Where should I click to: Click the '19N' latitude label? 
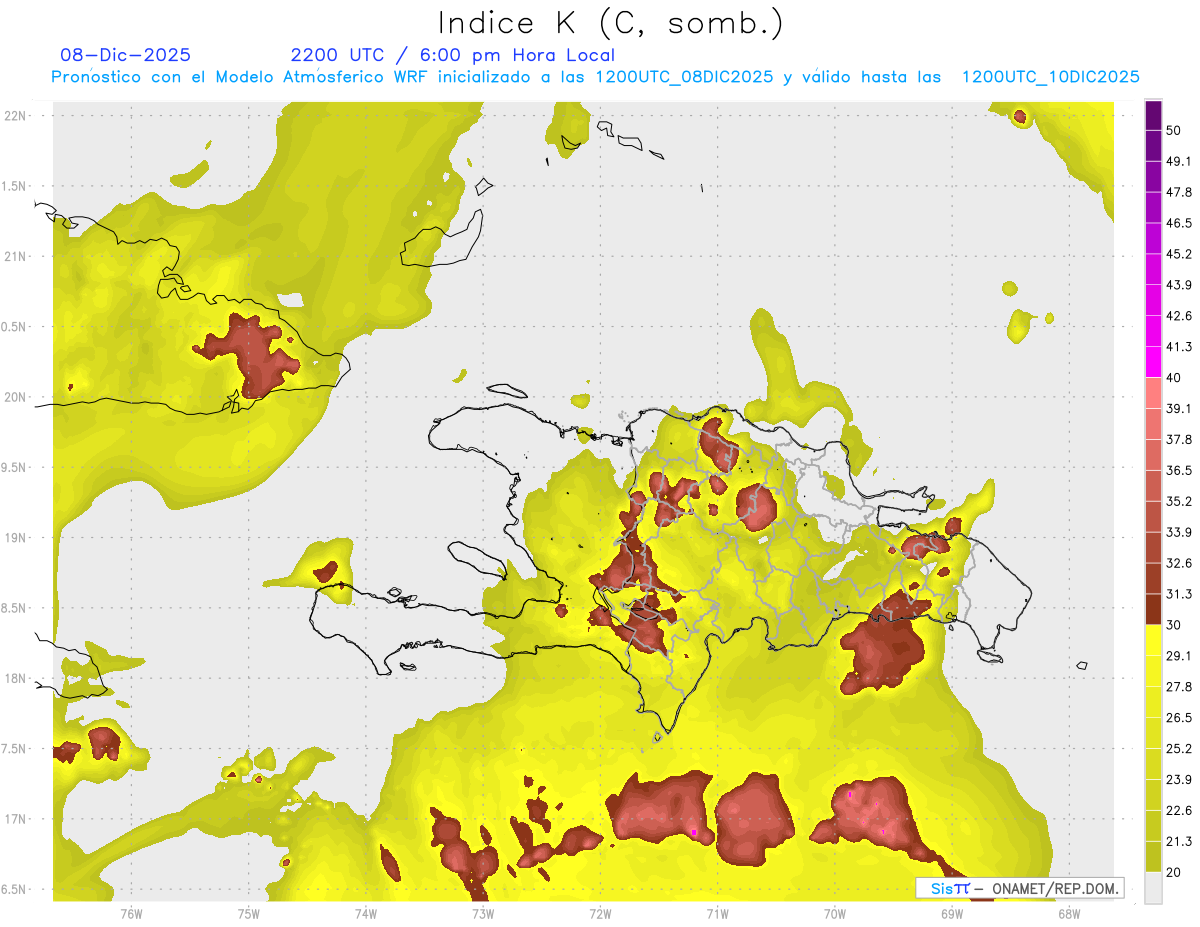(x=16, y=538)
